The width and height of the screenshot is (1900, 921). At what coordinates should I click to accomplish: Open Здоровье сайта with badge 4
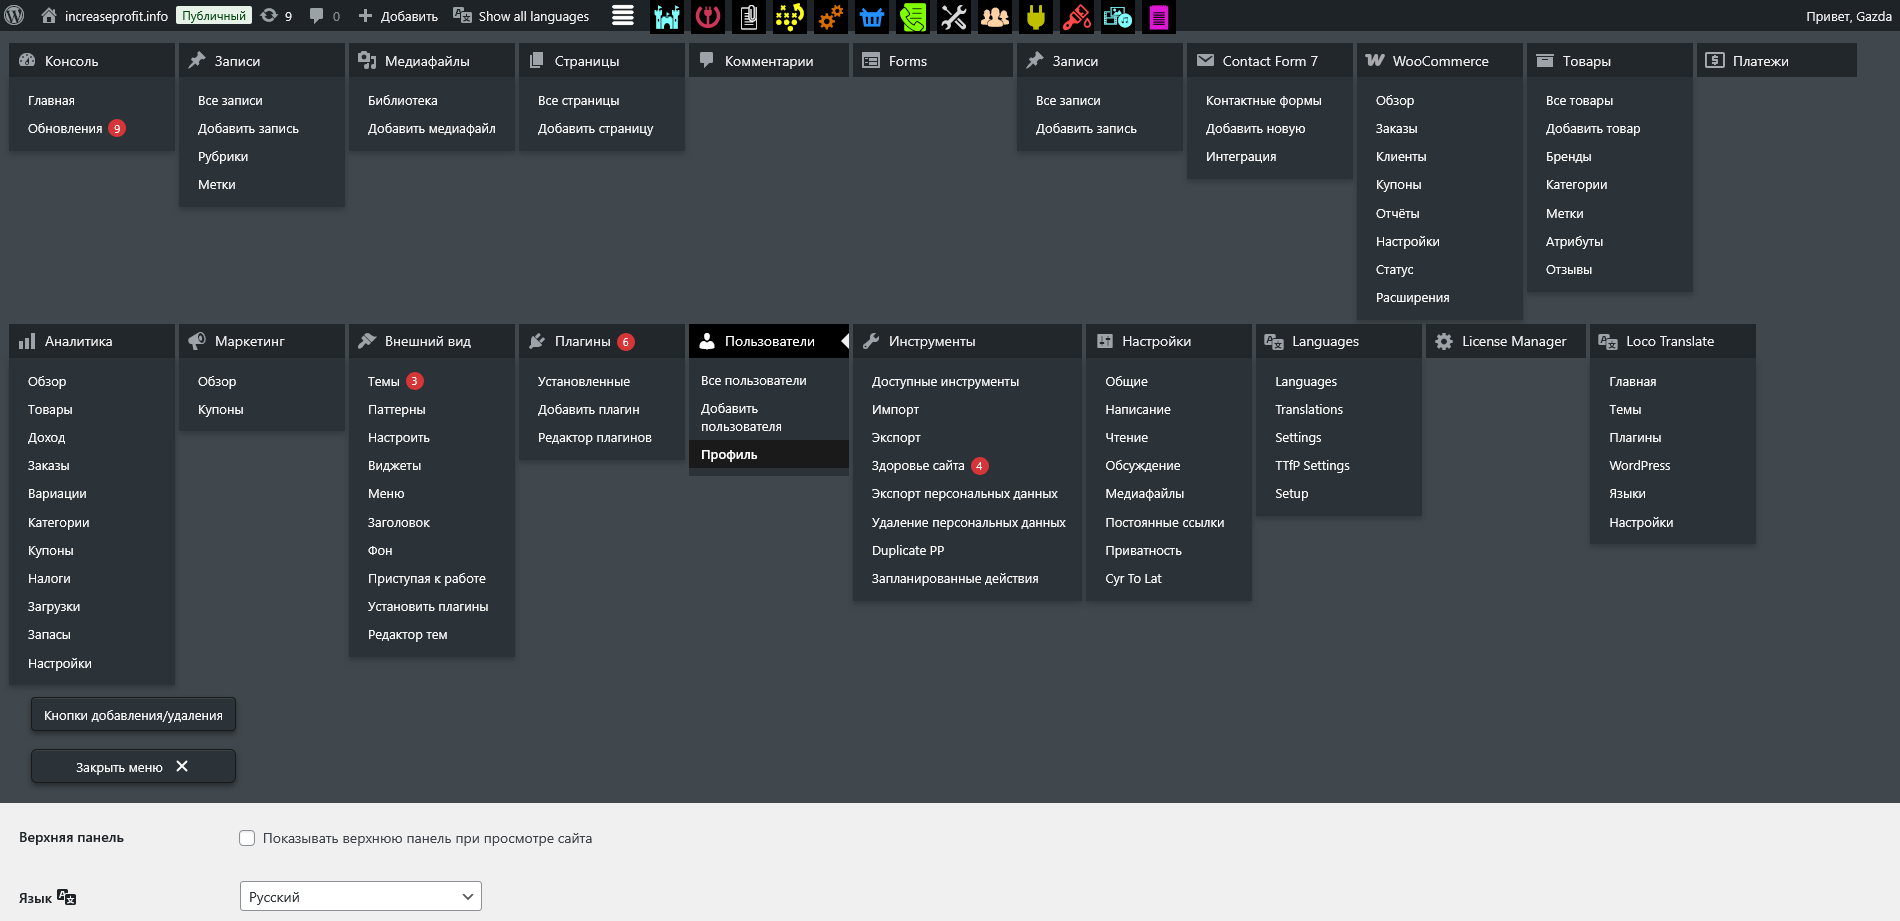(x=930, y=465)
